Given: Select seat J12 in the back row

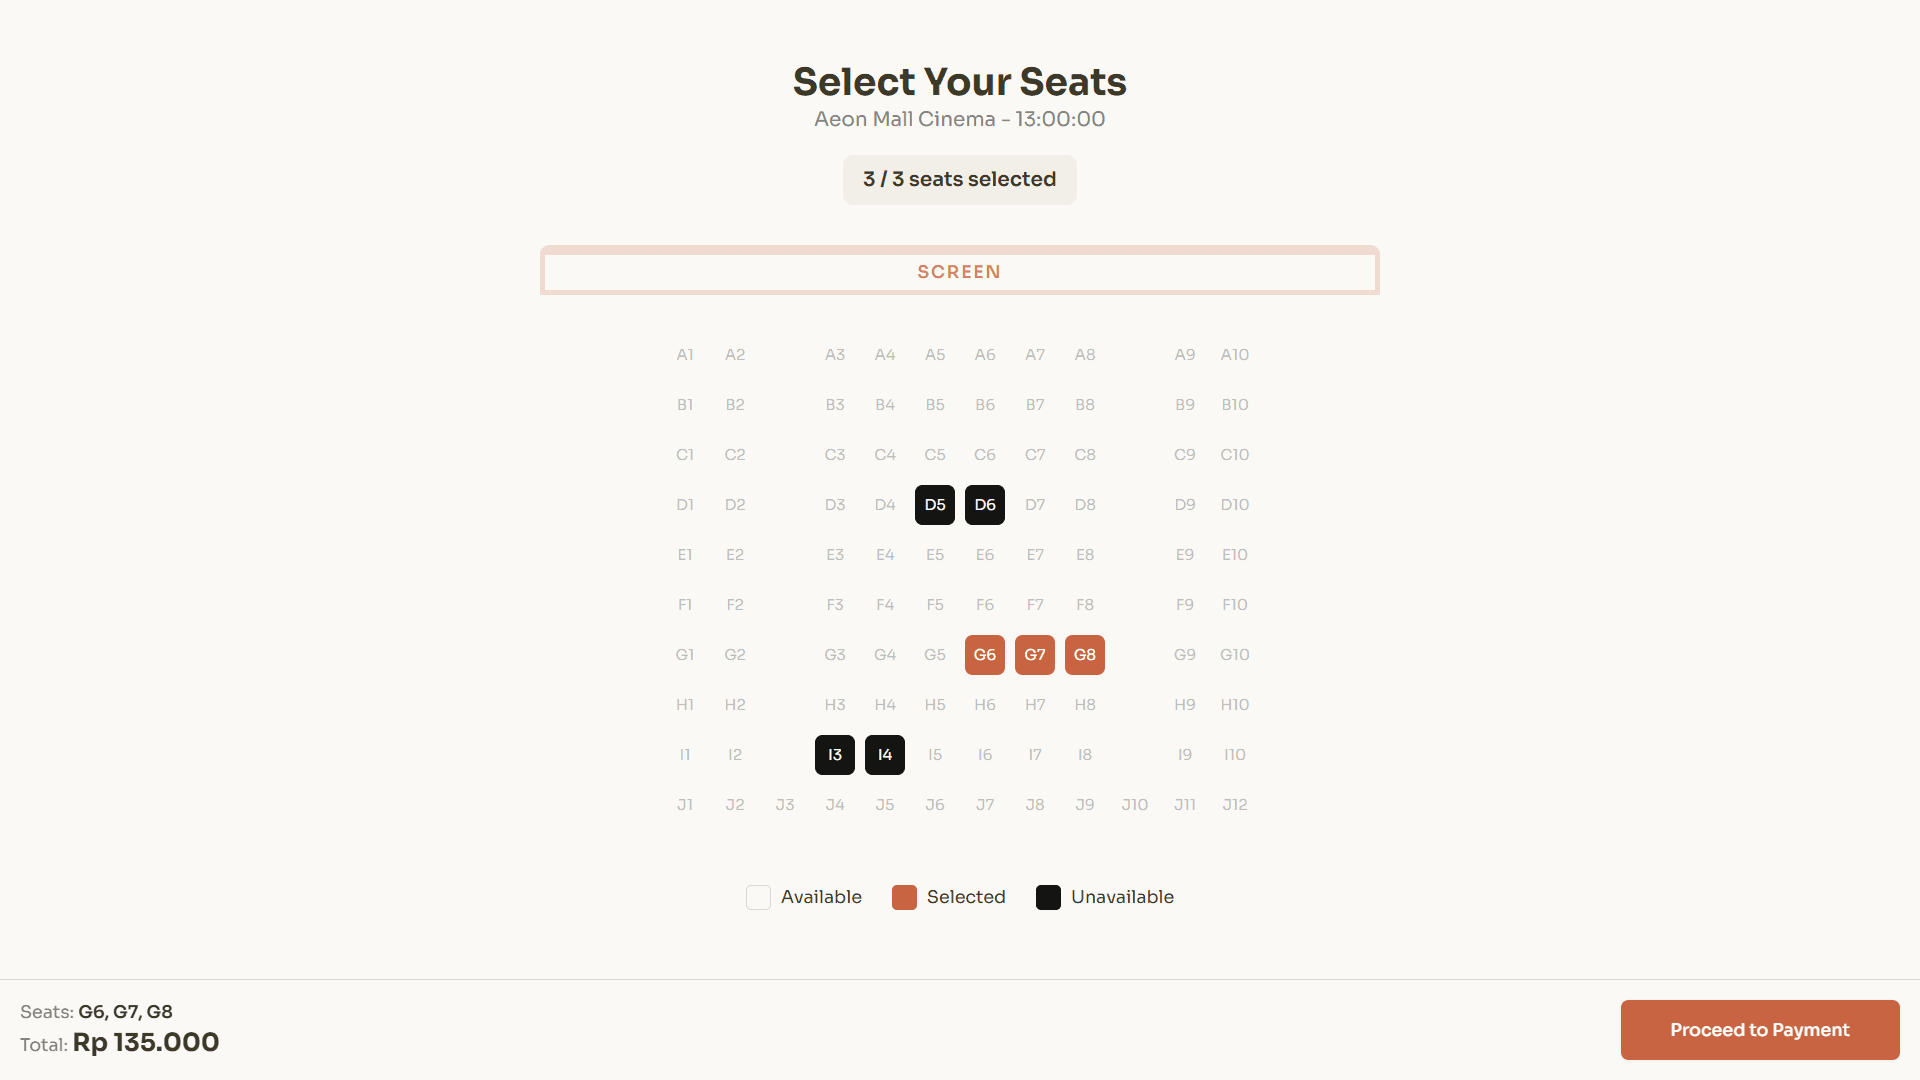Looking at the screenshot, I should click(1235, 804).
